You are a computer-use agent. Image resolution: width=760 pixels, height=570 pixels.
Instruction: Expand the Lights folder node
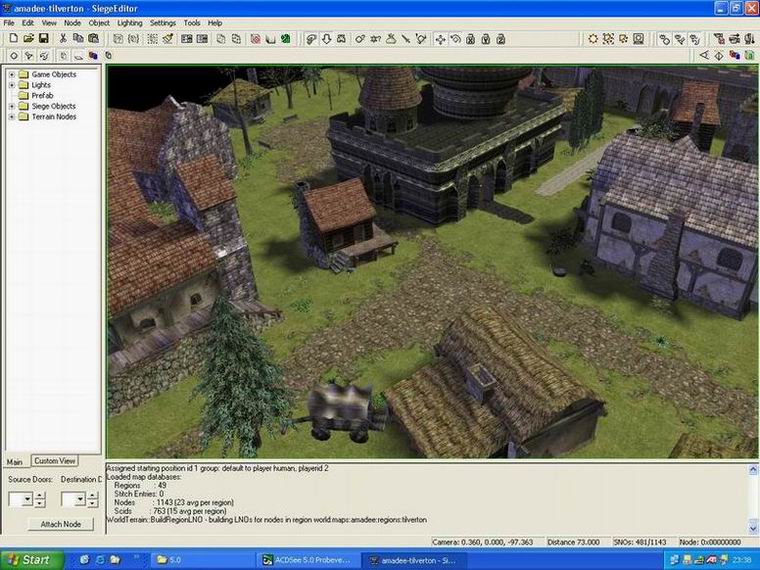[x=12, y=85]
